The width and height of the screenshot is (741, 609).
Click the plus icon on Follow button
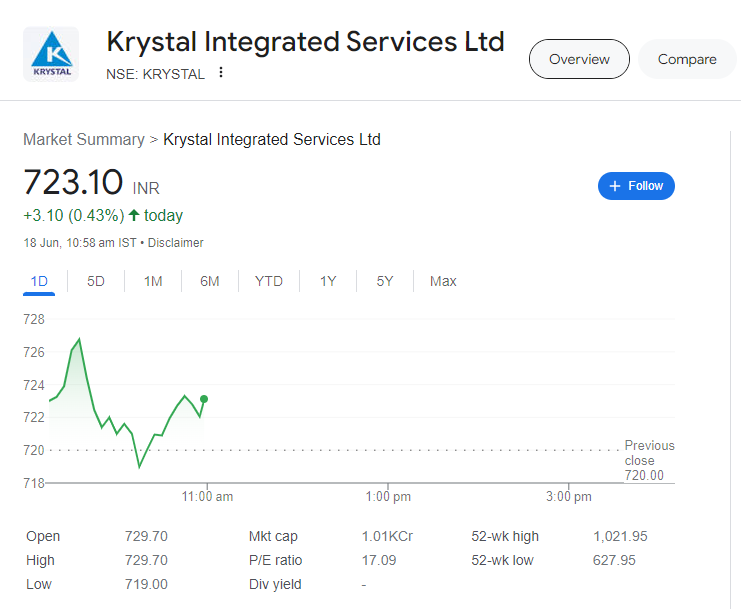[614, 186]
